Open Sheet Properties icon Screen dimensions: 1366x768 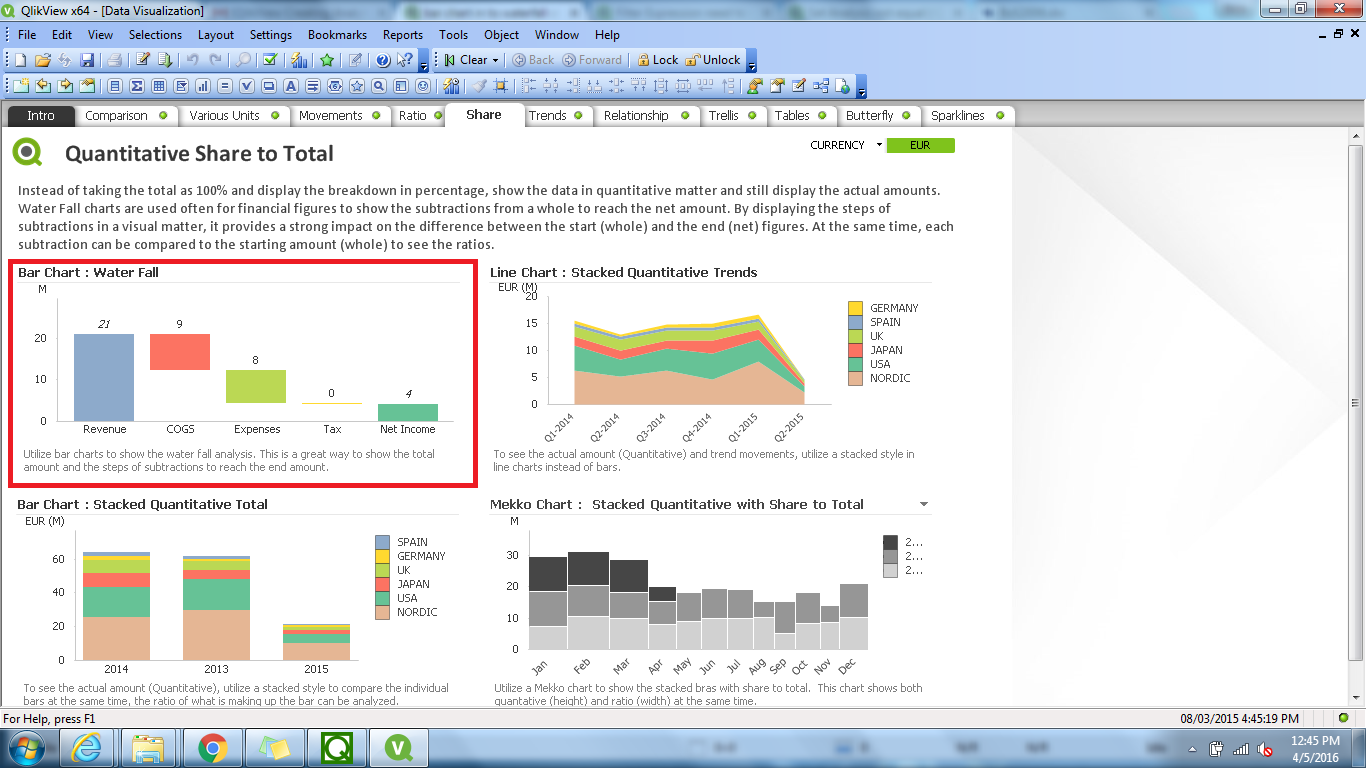(x=87, y=86)
